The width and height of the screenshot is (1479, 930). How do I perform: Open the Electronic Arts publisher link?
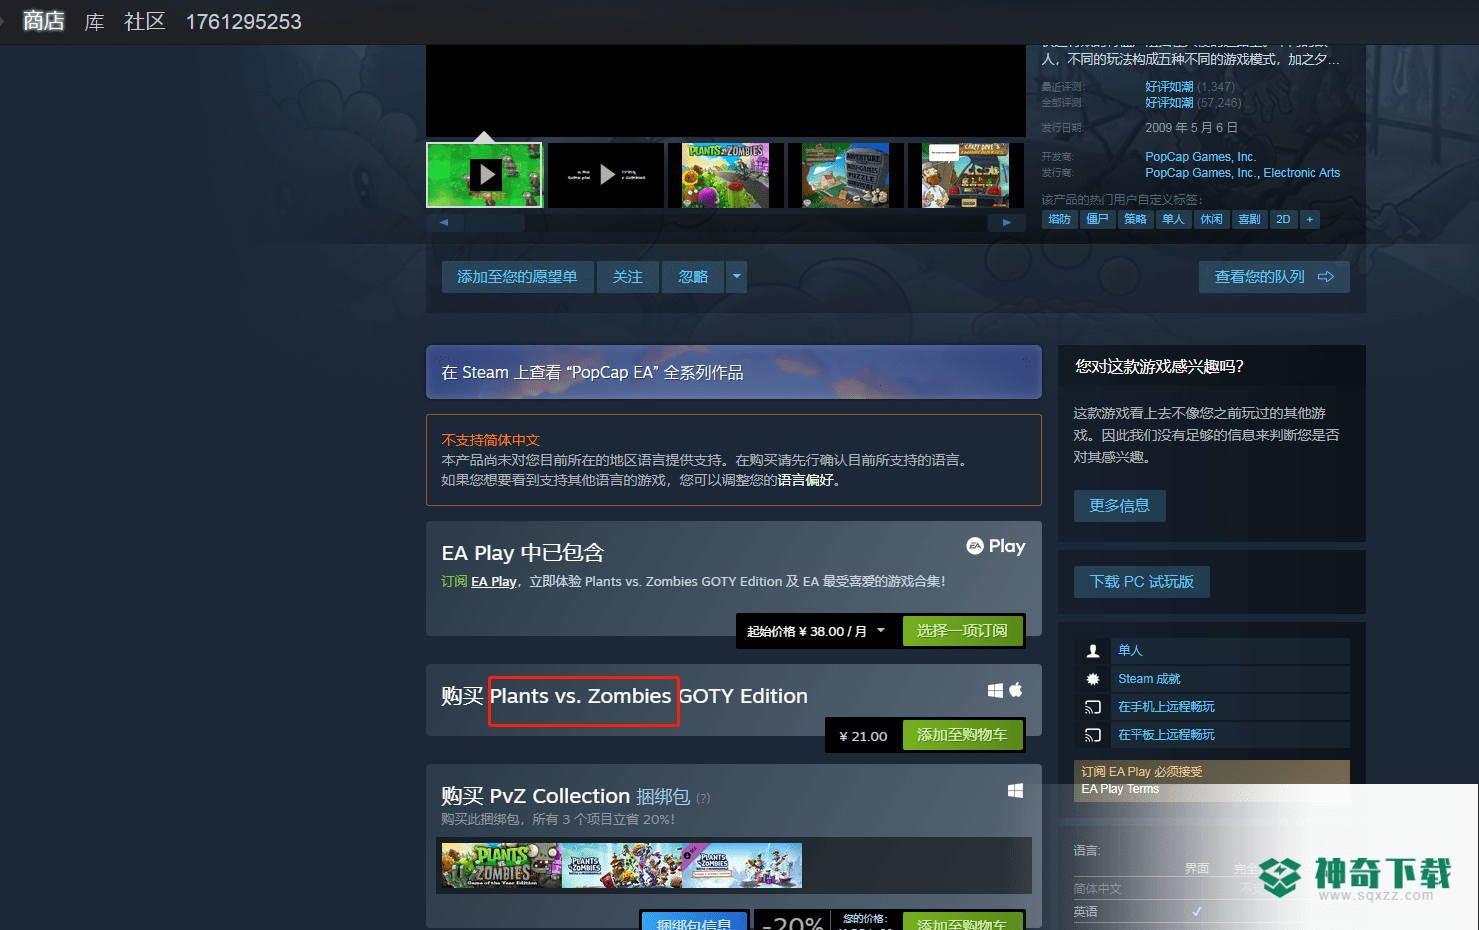pyautogui.click(x=1302, y=173)
